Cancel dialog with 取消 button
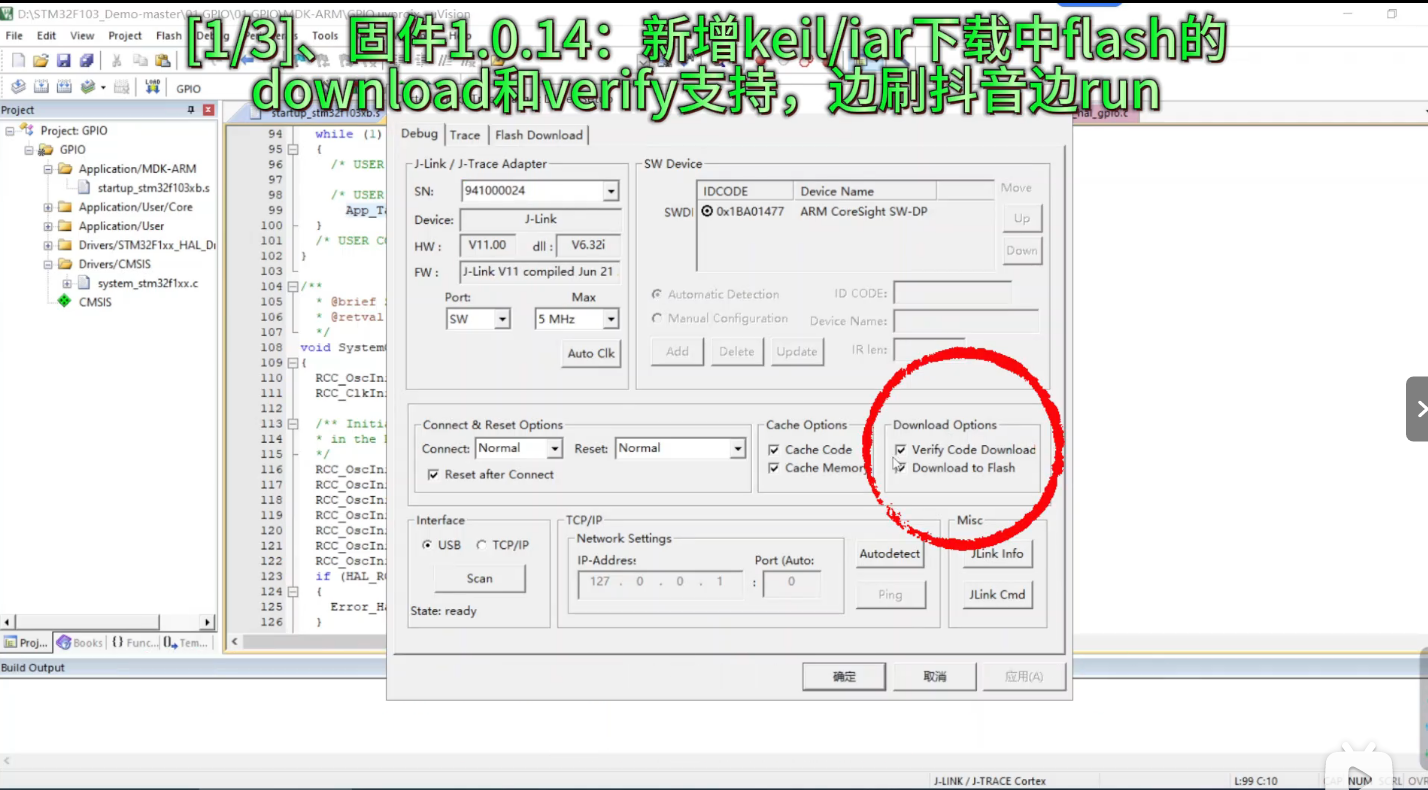The width and height of the screenshot is (1428, 790). [x=934, y=677]
